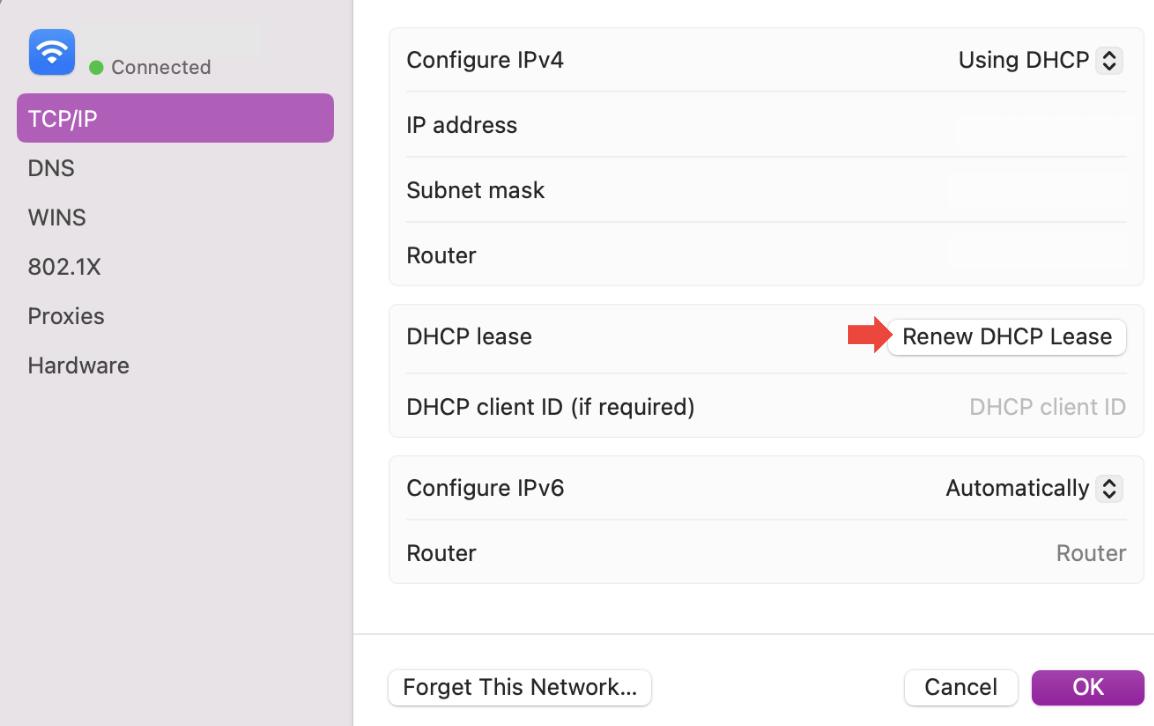
Task: Confirm settings with the OK button
Action: coord(1088,688)
